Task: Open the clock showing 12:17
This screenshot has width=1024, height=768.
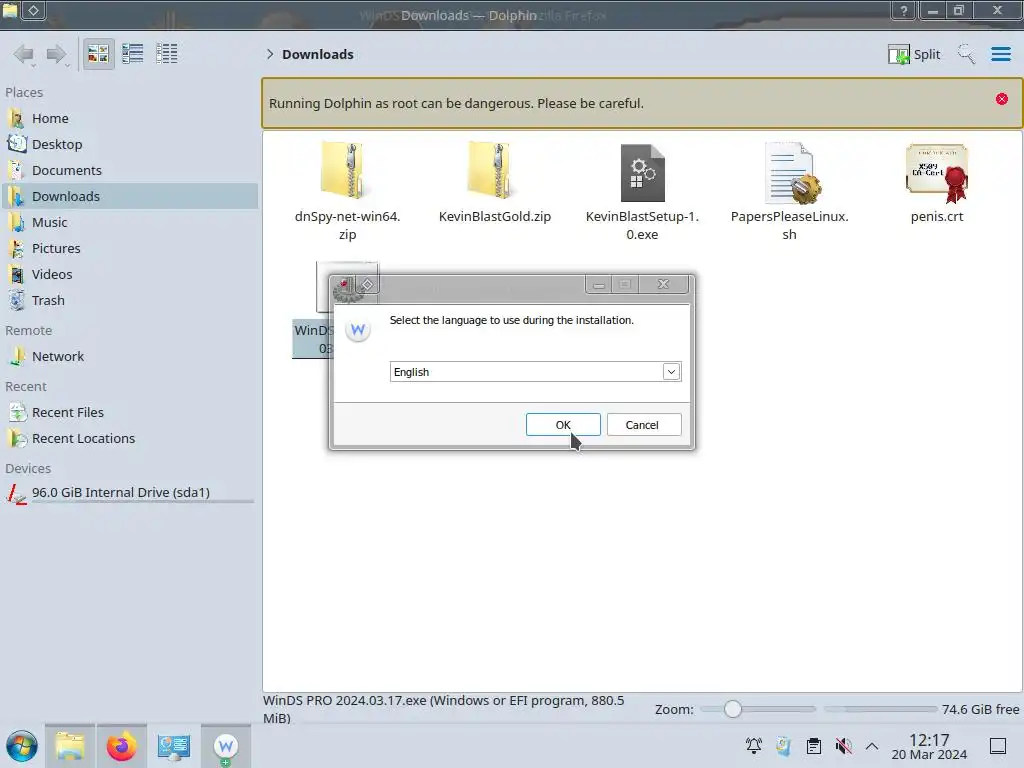Action: point(929,746)
